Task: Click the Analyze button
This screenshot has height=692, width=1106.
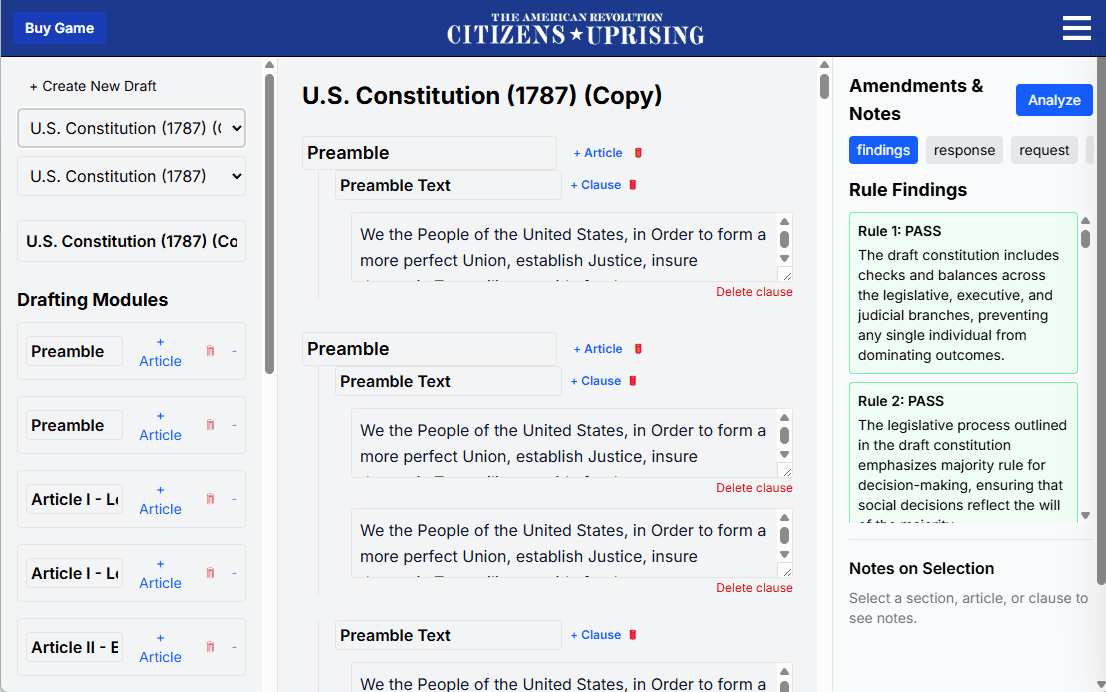Action: click(x=1054, y=100)
